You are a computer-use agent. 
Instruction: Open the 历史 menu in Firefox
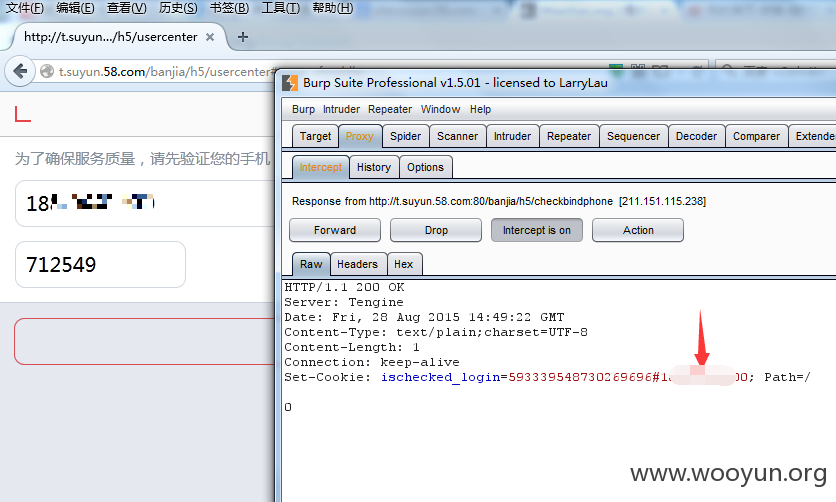(178, 7)
